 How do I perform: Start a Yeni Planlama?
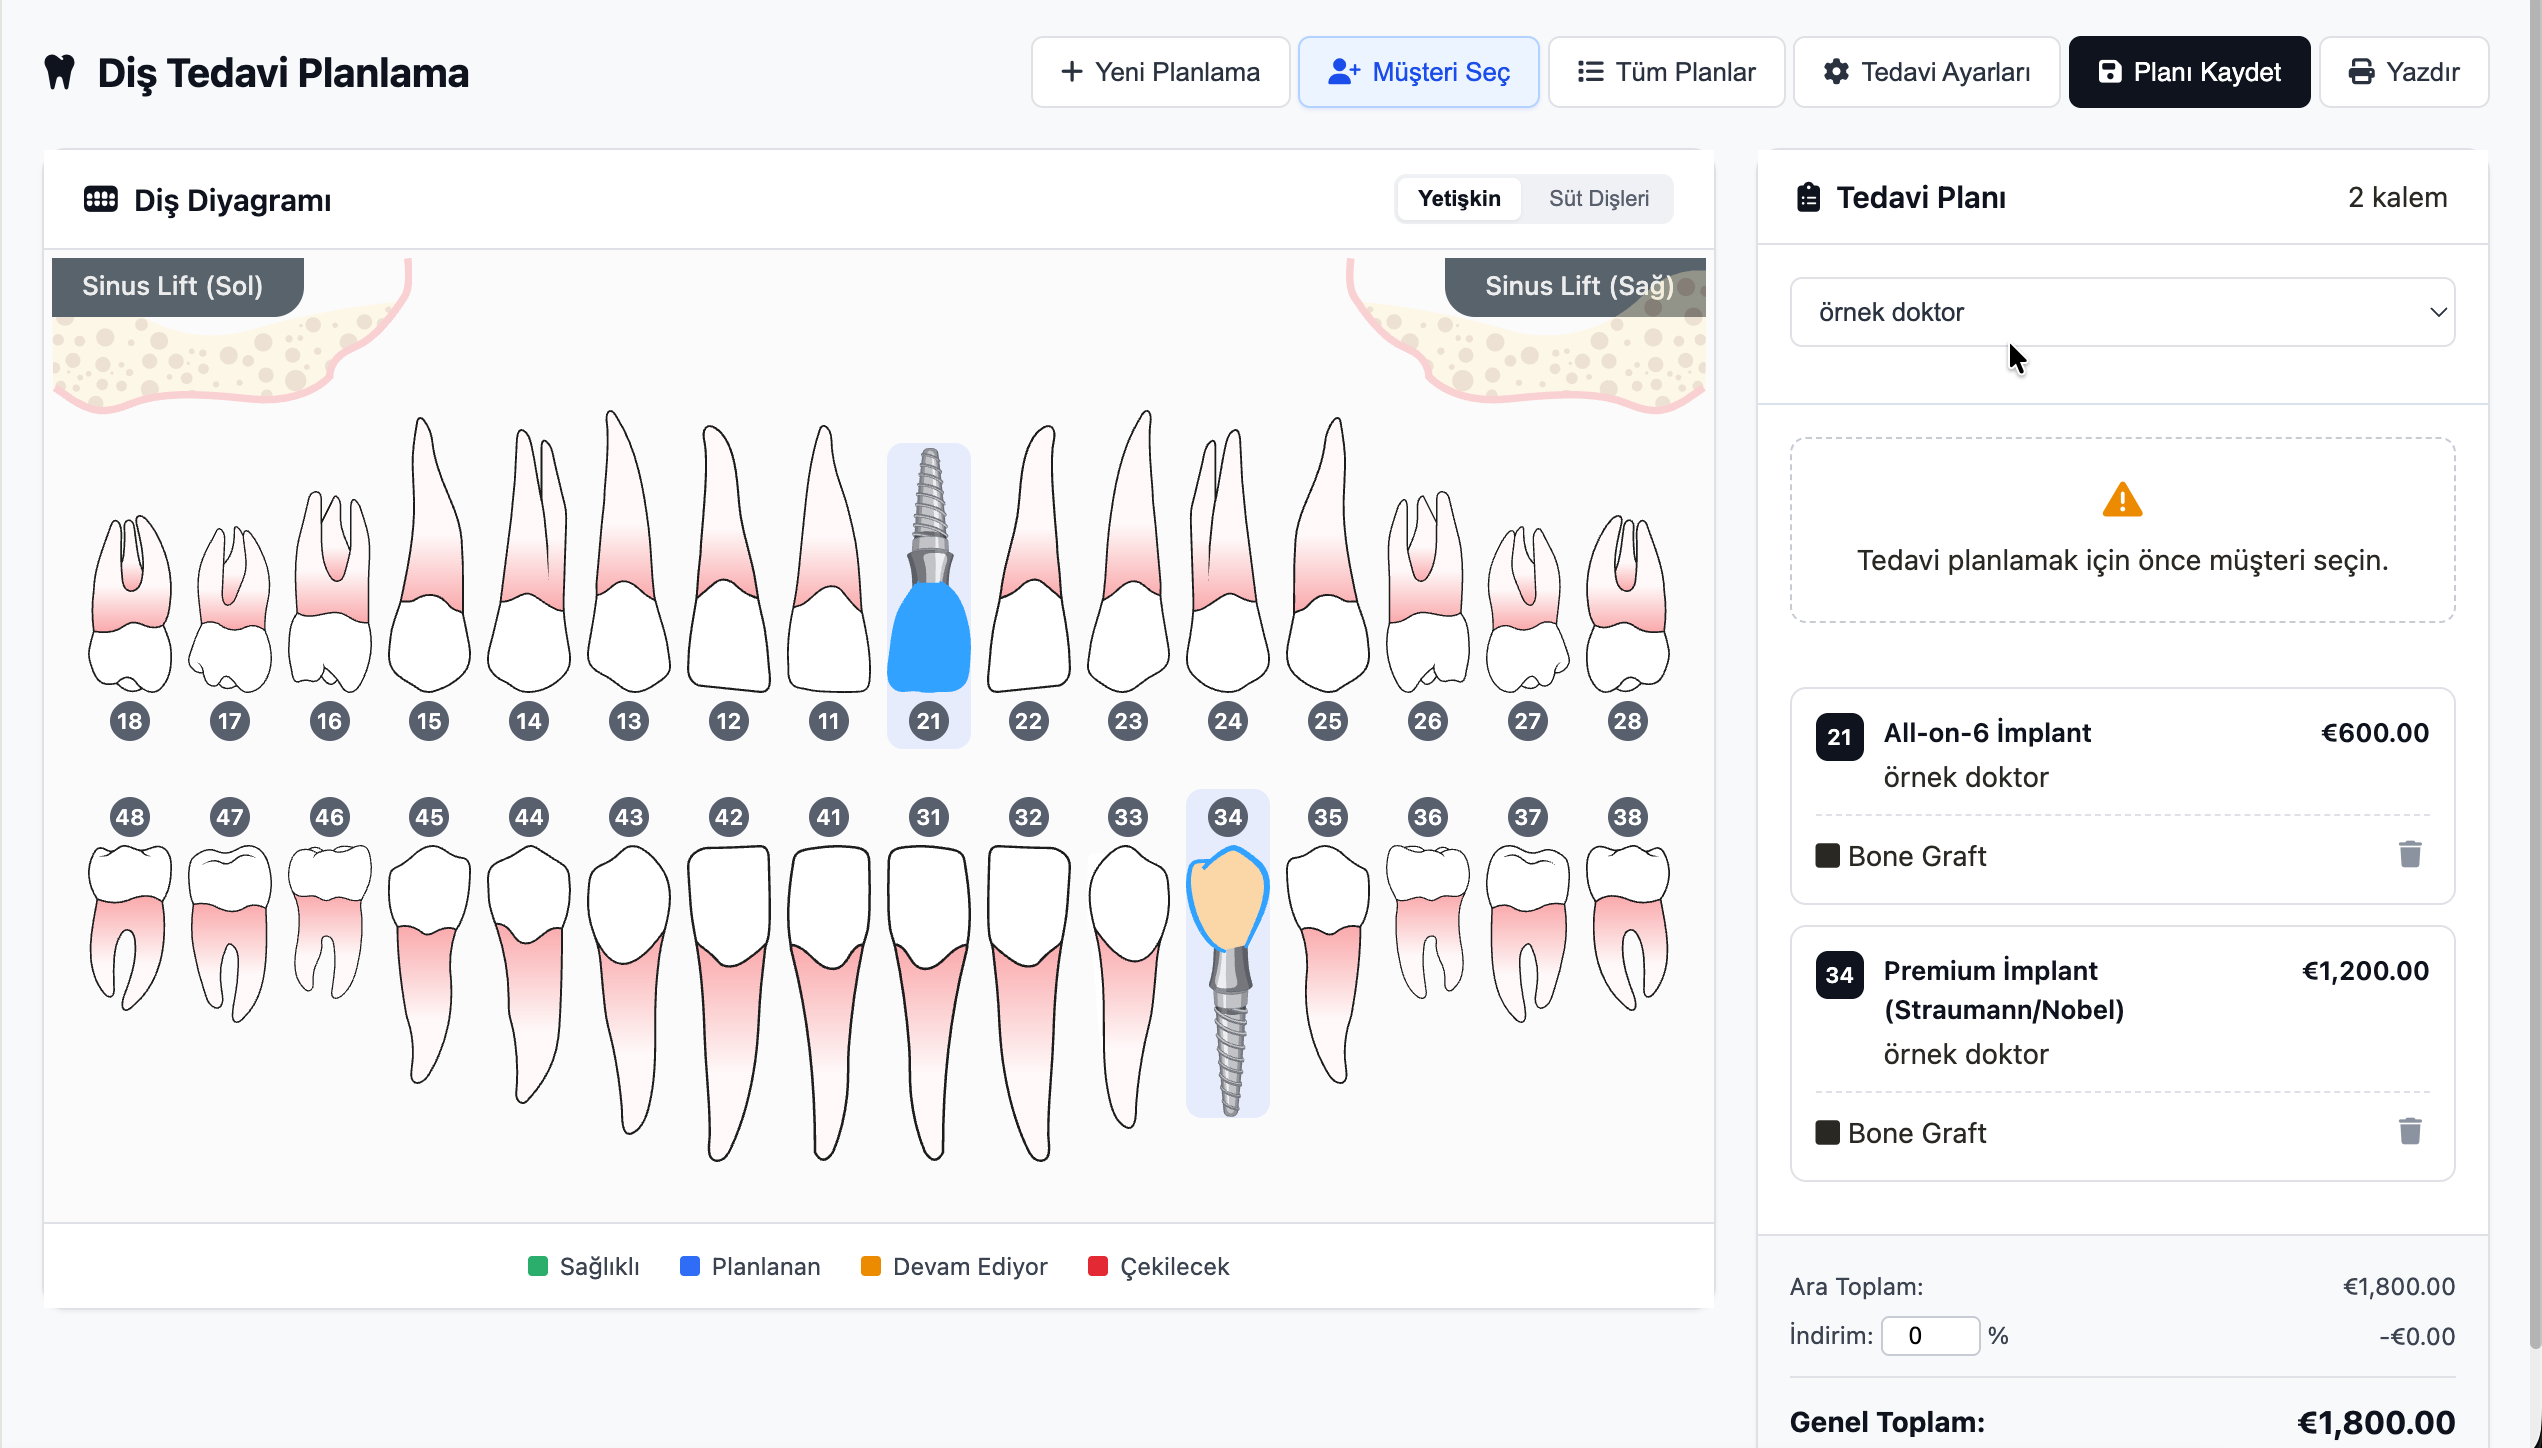point(1160,72)
